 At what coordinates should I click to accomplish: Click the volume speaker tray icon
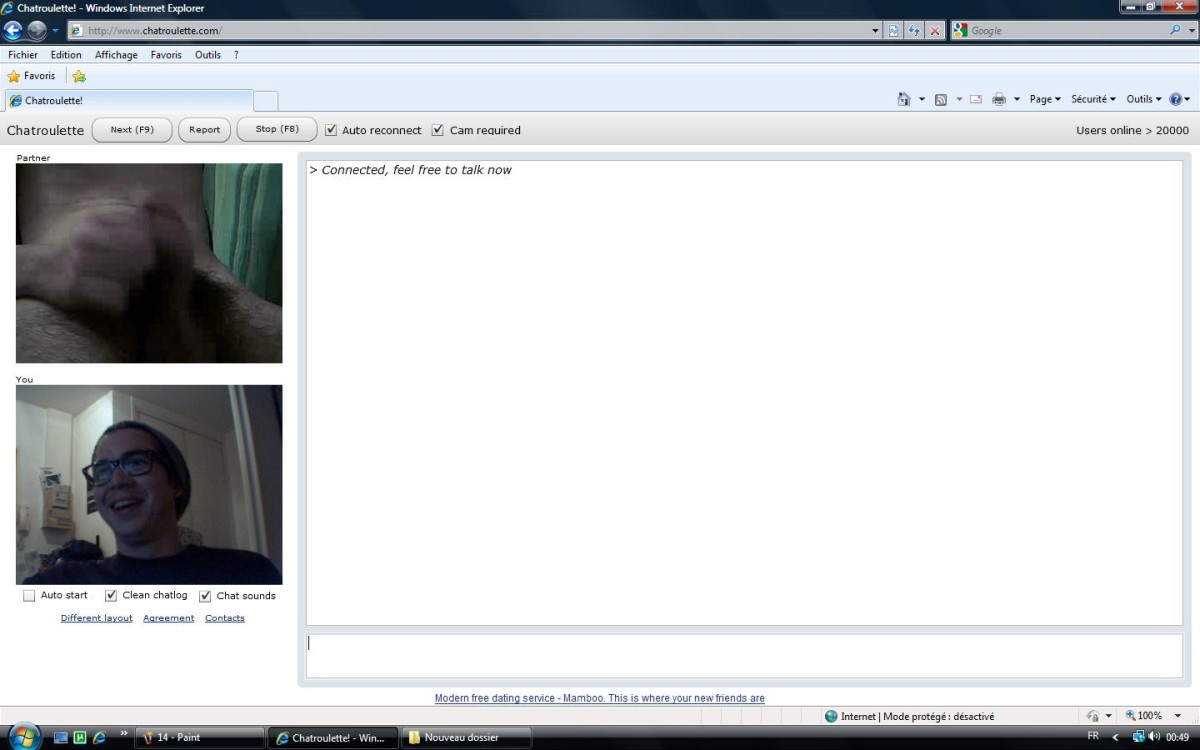(x=1155, y=737)
